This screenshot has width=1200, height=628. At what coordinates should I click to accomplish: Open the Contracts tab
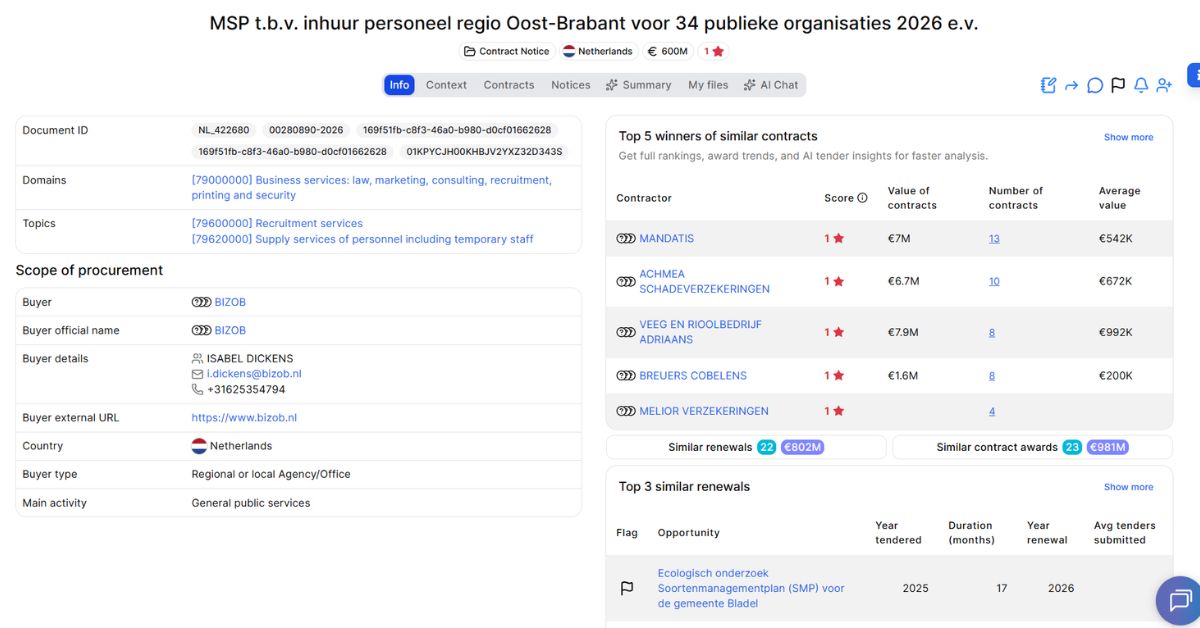pos(509,85)
